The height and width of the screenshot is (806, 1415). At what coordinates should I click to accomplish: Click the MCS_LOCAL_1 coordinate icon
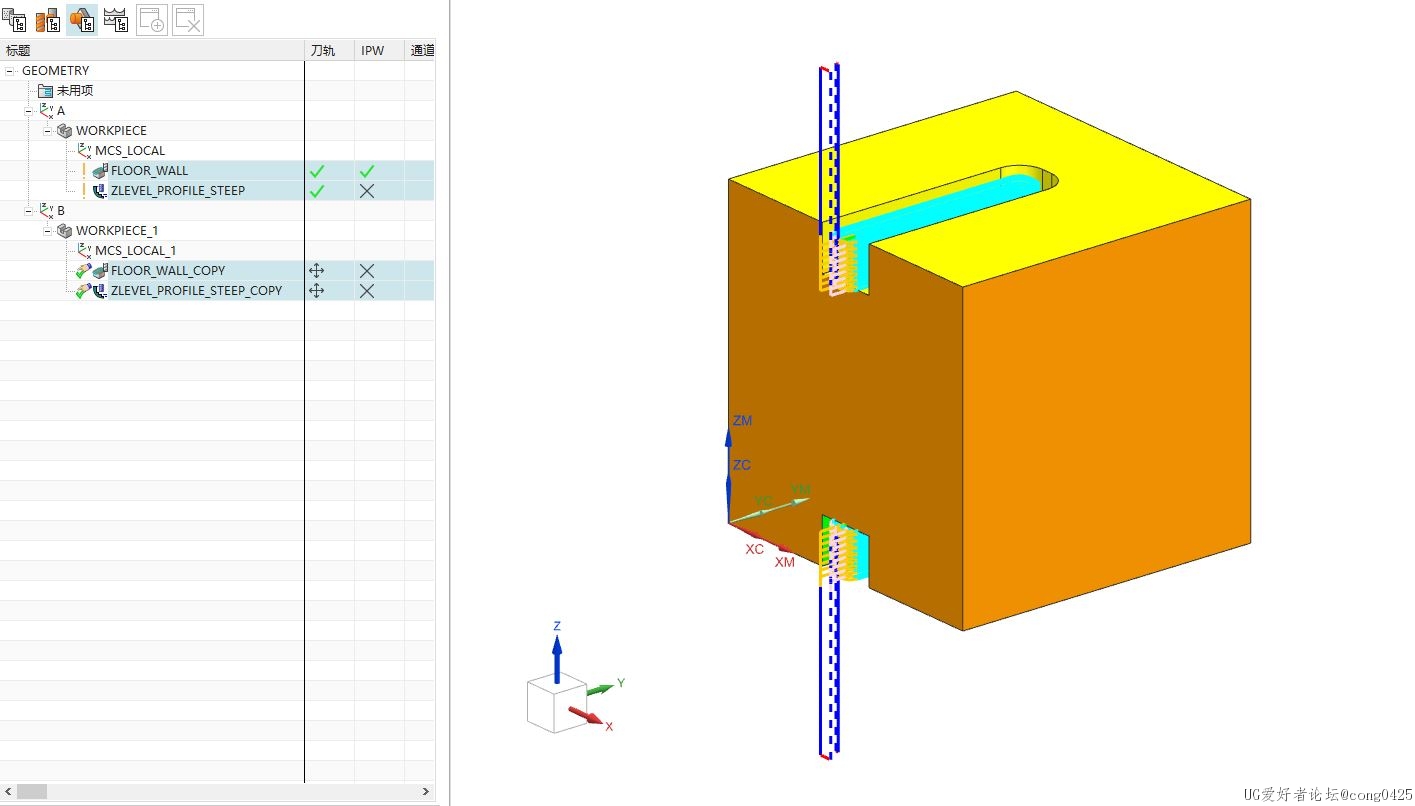[x=84, y=251]
